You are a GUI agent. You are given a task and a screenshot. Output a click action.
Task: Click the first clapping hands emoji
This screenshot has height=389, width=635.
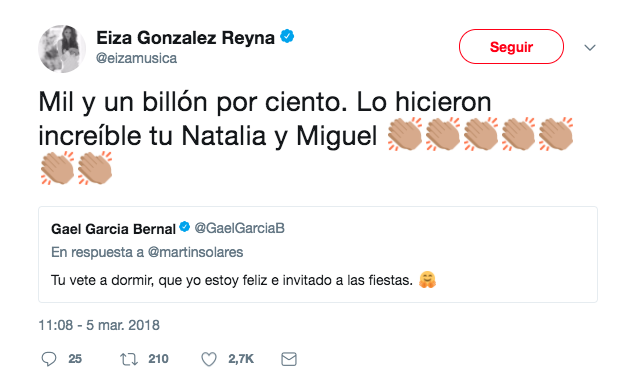[x=405, y=134]
